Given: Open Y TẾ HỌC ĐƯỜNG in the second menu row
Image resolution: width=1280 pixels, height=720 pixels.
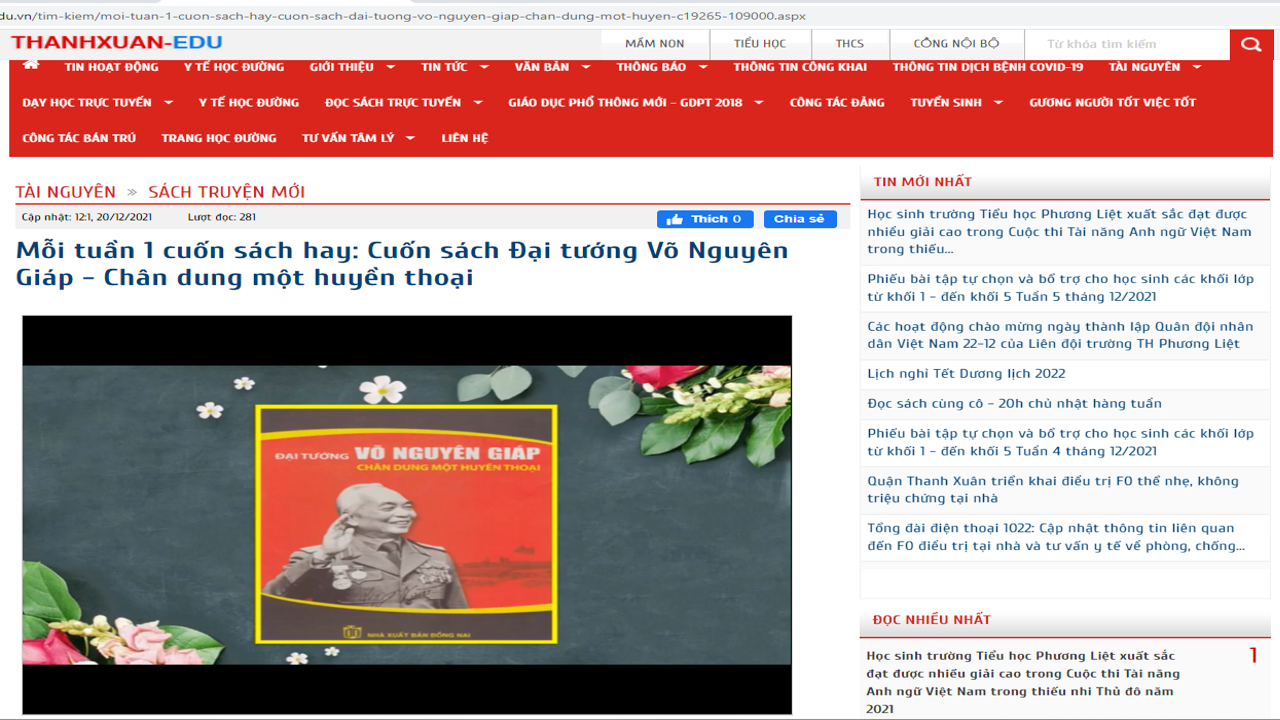Looking at the screenshot, I should click(249, 102).
